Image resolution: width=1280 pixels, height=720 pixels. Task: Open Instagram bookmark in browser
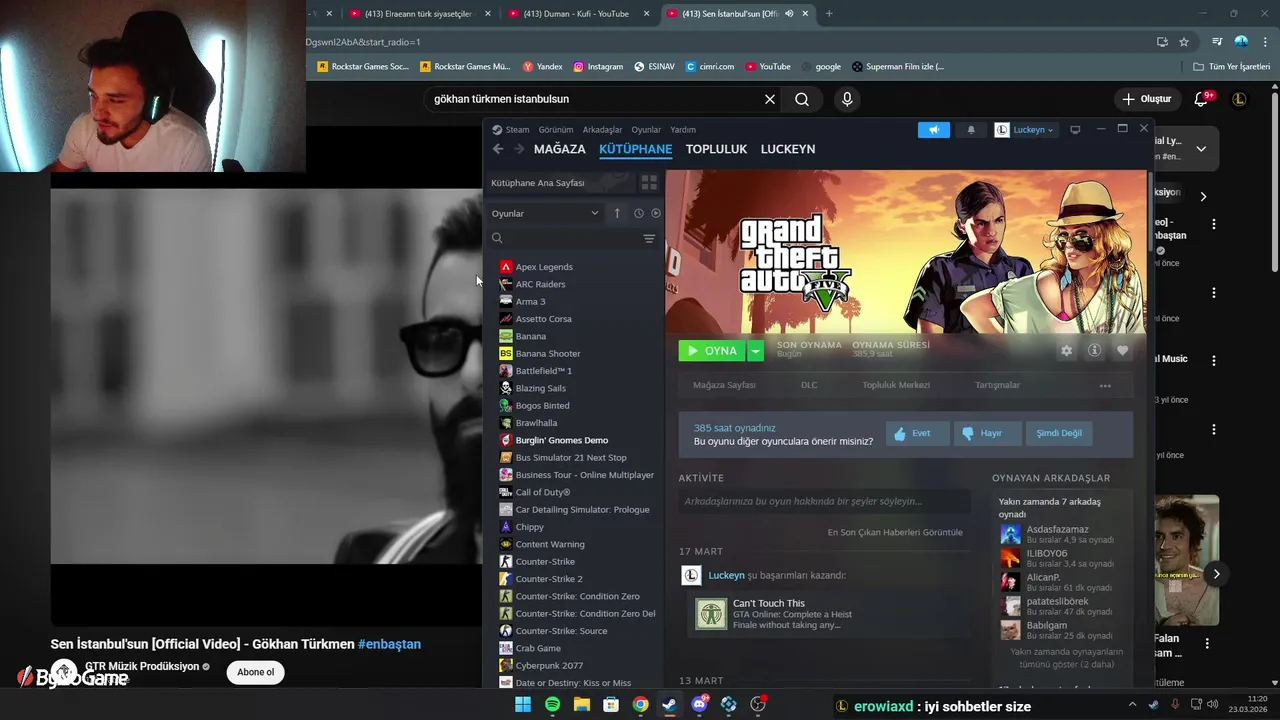pyautogui.click(x=598, y=67)
